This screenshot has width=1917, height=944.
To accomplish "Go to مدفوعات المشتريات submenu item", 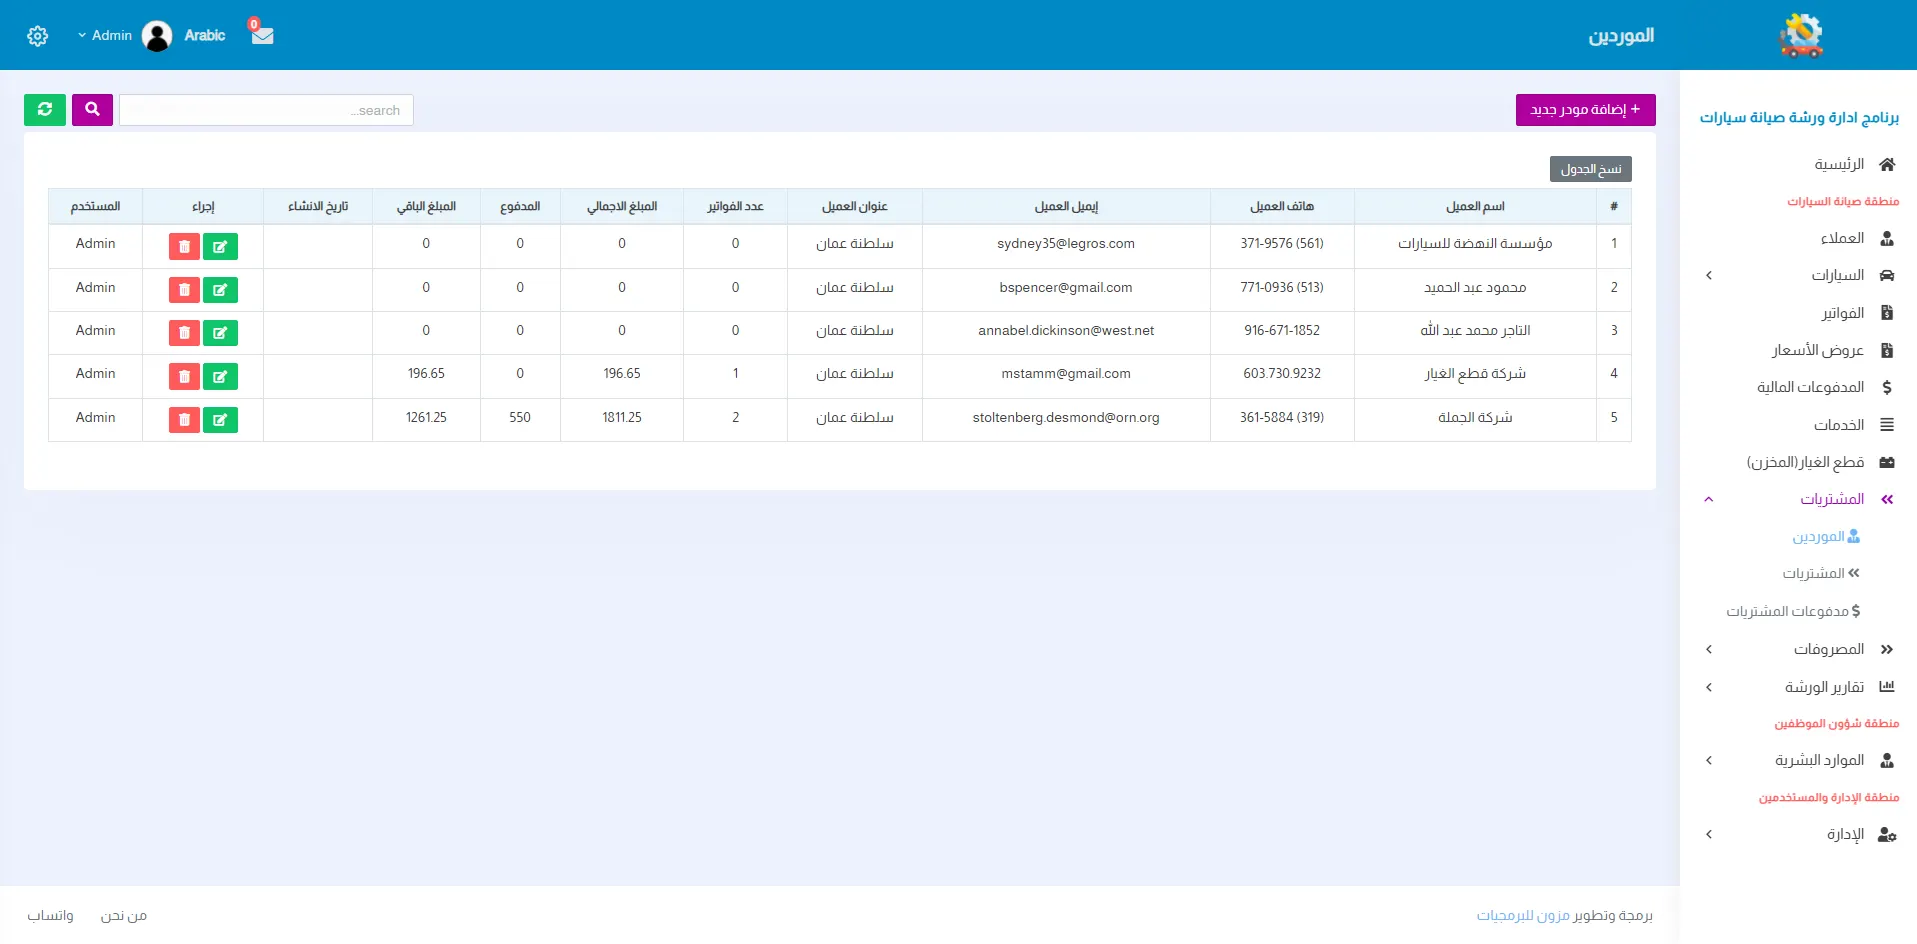I will tap(1792, 611).
